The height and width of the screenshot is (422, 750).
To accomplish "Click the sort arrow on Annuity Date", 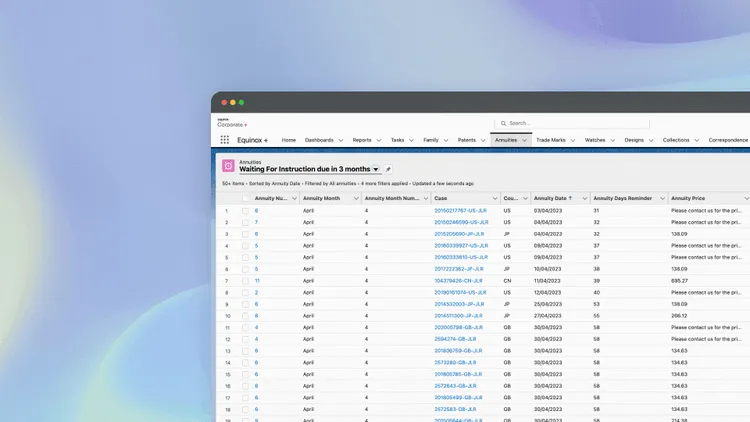I will click(570, 198).
